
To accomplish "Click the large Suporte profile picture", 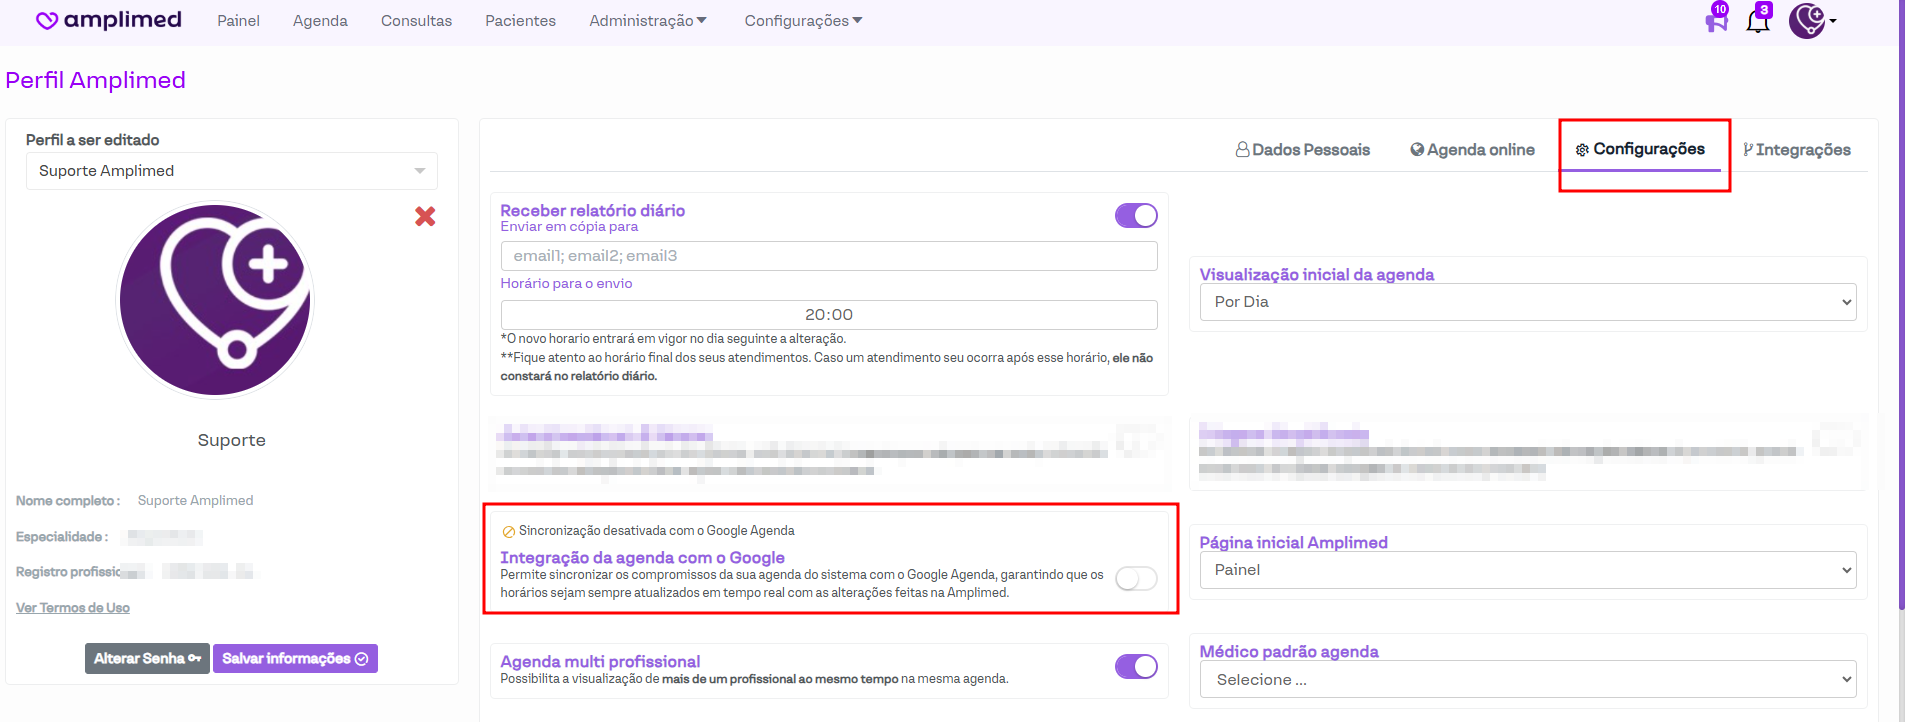I will 215,300.
